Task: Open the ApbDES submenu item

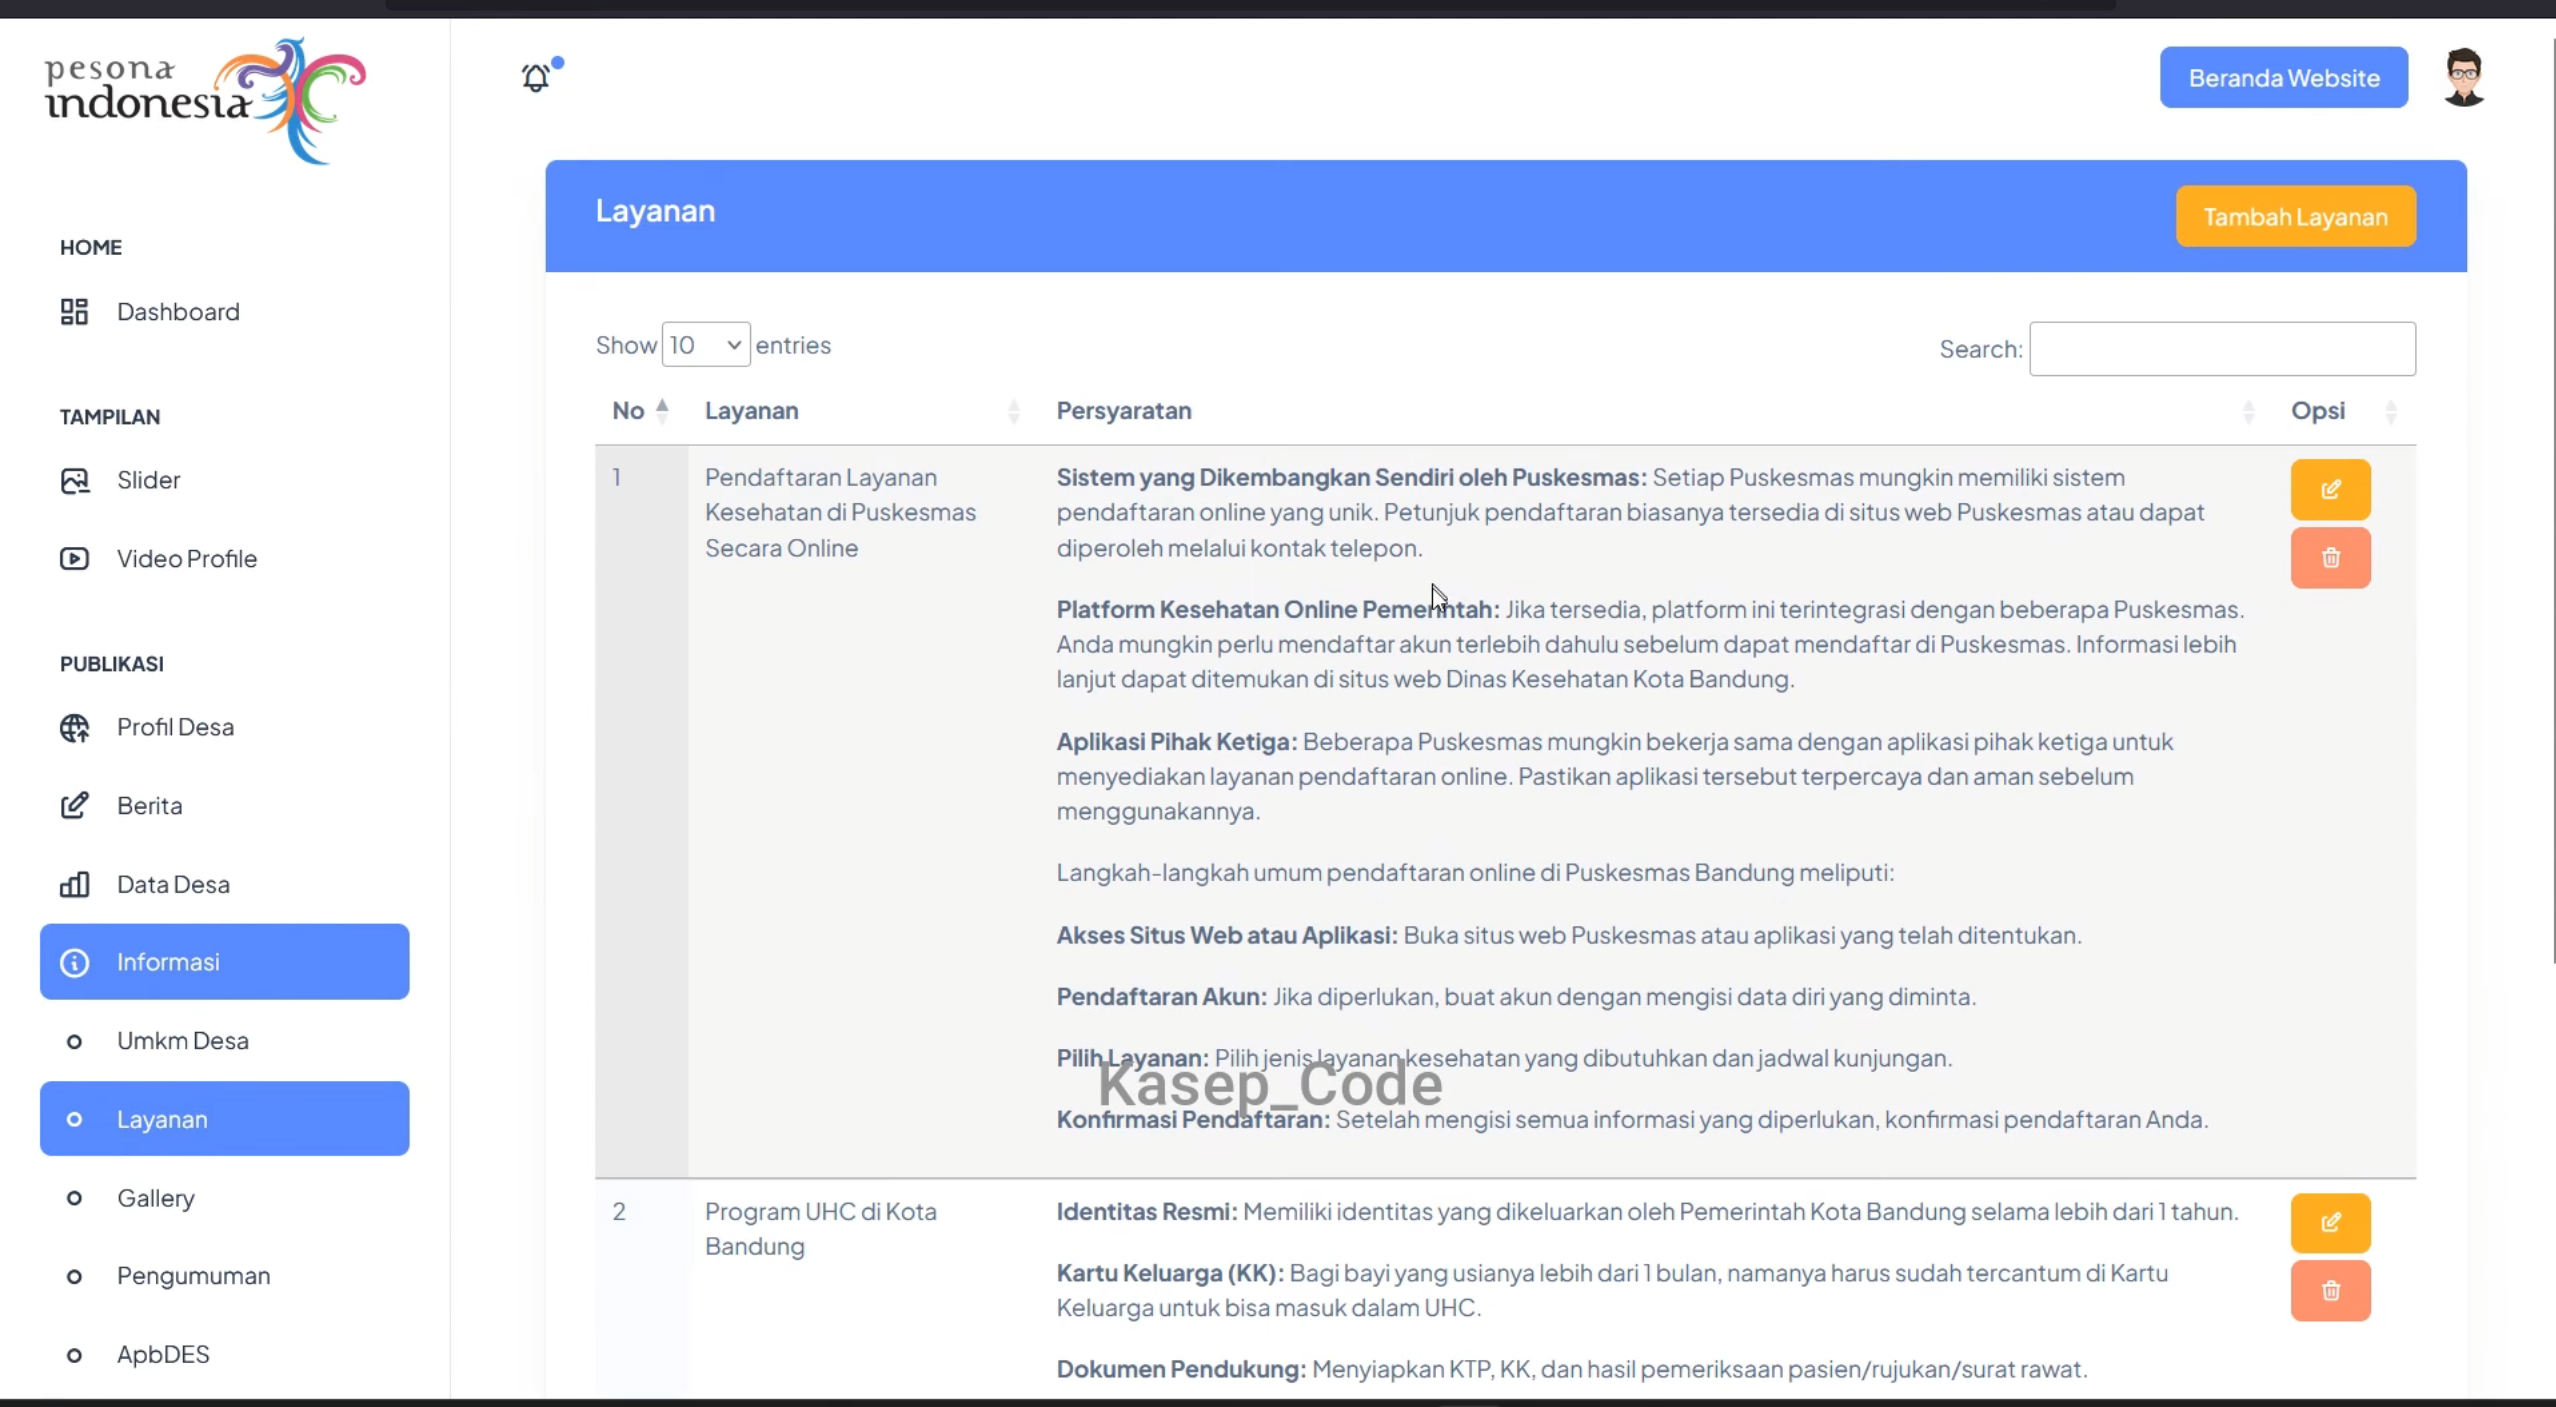Action: coord(225,1355)
